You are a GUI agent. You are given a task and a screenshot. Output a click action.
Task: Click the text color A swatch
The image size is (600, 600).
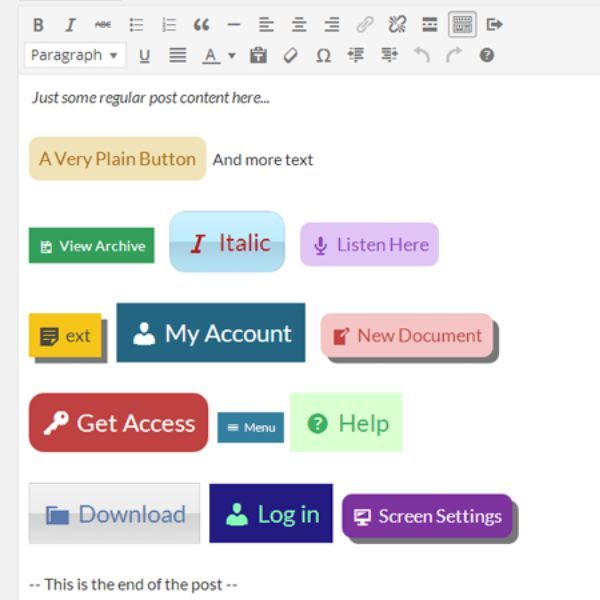(x=211, y=56)
